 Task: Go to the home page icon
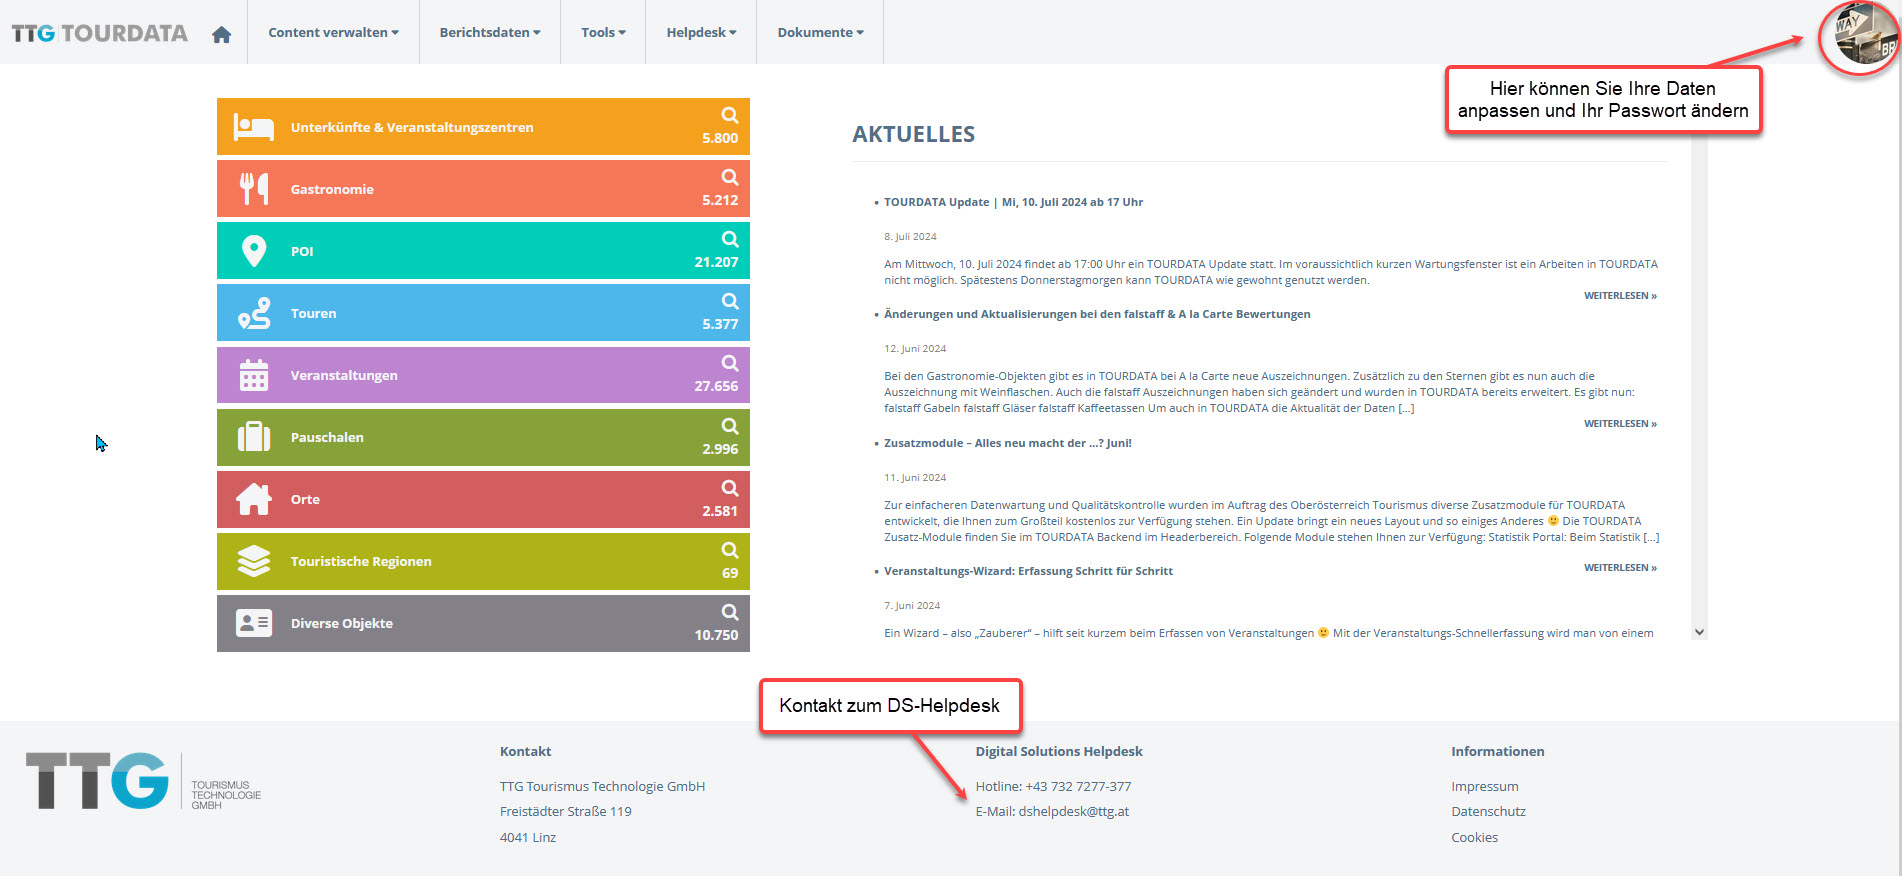pyautogui.click(x=222, y=34)
